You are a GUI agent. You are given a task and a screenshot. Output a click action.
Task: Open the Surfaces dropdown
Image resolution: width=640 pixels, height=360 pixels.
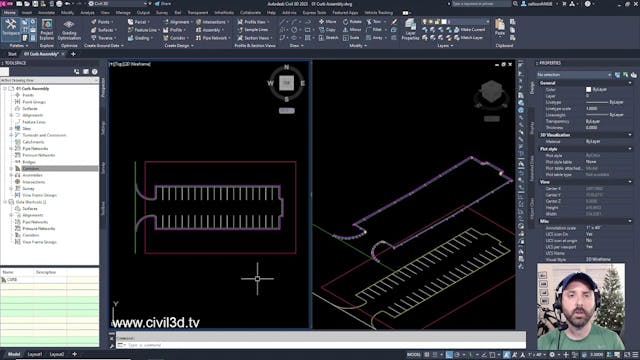(104, 30)
